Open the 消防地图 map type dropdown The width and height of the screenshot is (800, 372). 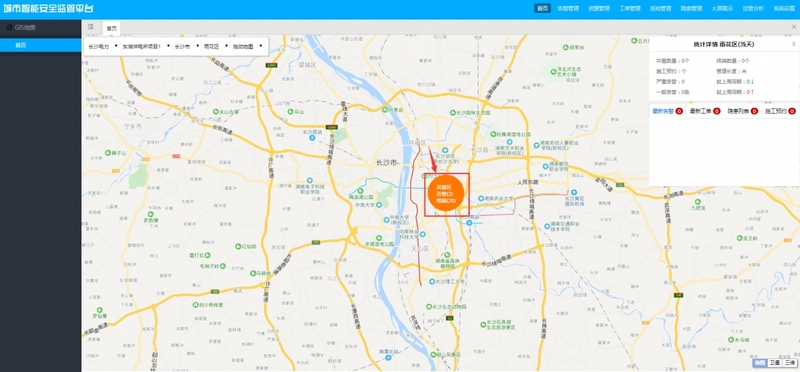coord(248,46)
